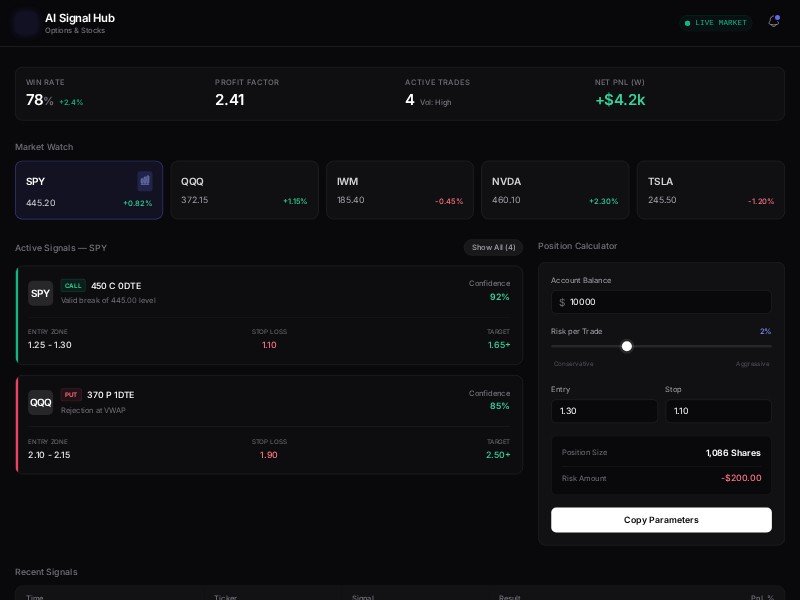Click the chart icon on SPY card

click(x=145, y=181)
